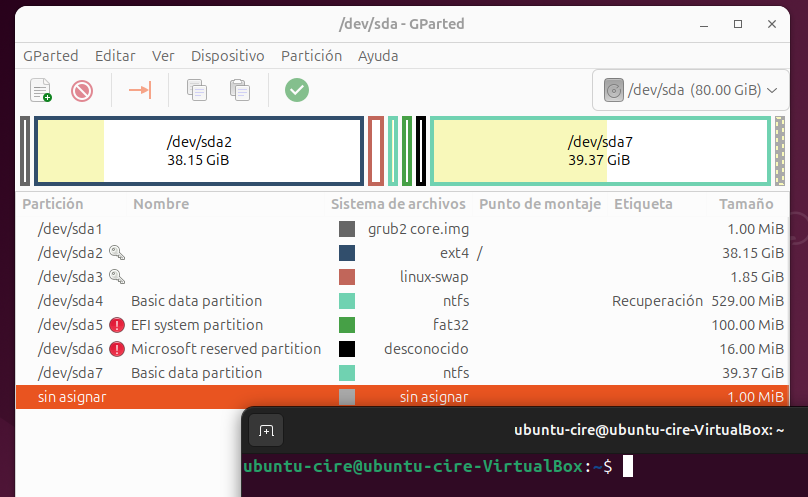Click the red warning icon on /dev/sda6
This screenshot has width=808, height=497.
pos(117,349)
